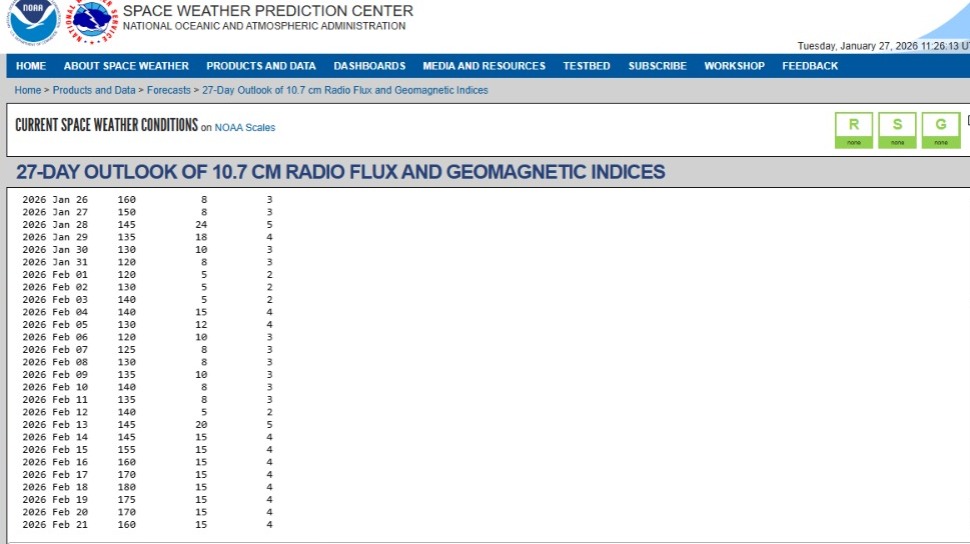Open the G geomagnetic storm scale indicator

(940, 129)
